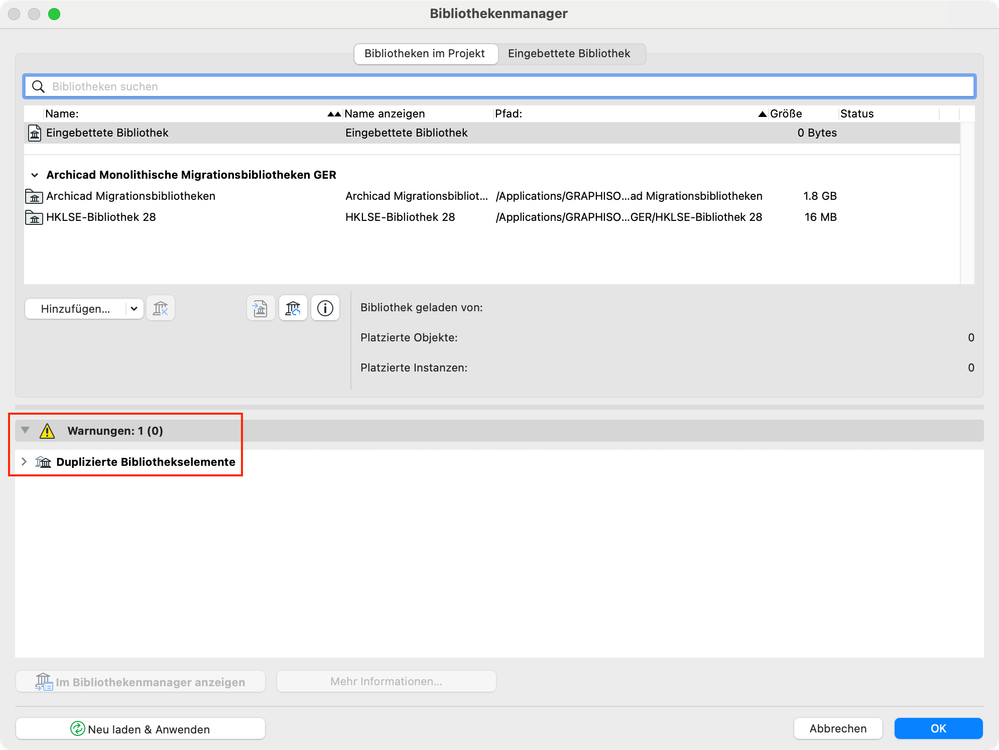
Task: Select Eingebettete Bibliothek in name column
Action: tap(107, 133)
